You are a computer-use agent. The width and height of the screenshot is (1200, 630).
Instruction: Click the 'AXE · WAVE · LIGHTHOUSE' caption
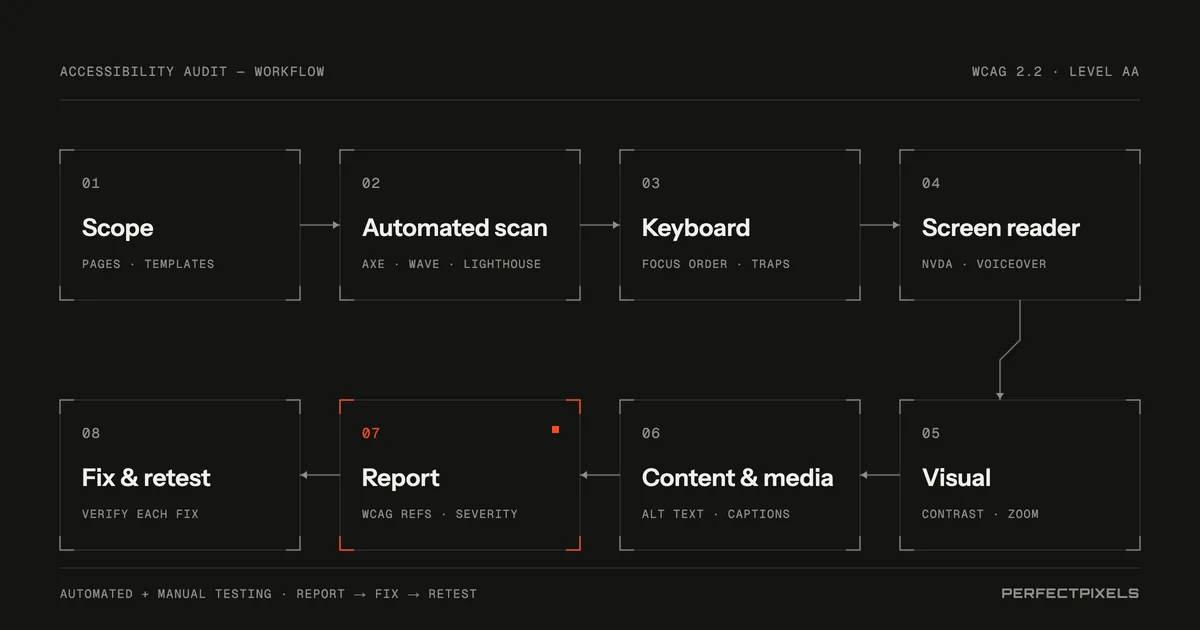(x=451, y=264)
